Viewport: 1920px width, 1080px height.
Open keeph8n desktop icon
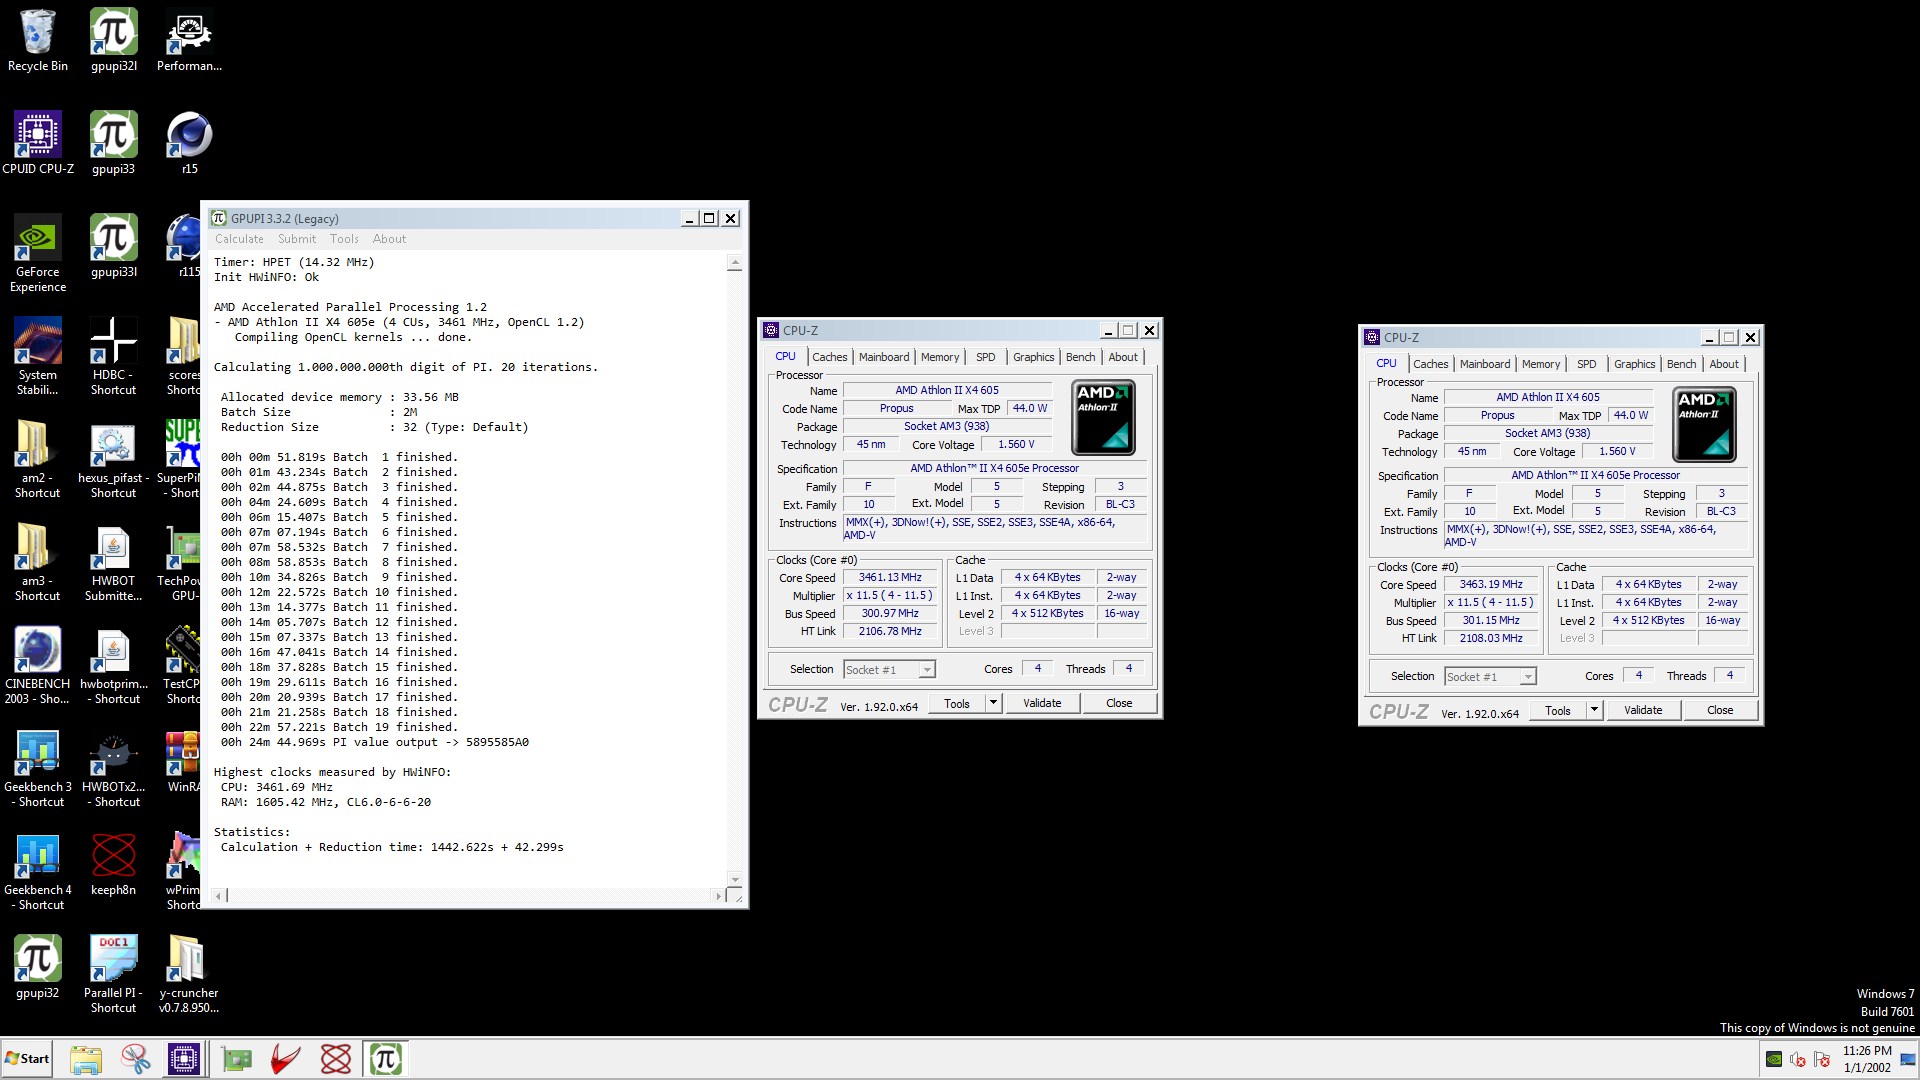click(x=113, y=865)
